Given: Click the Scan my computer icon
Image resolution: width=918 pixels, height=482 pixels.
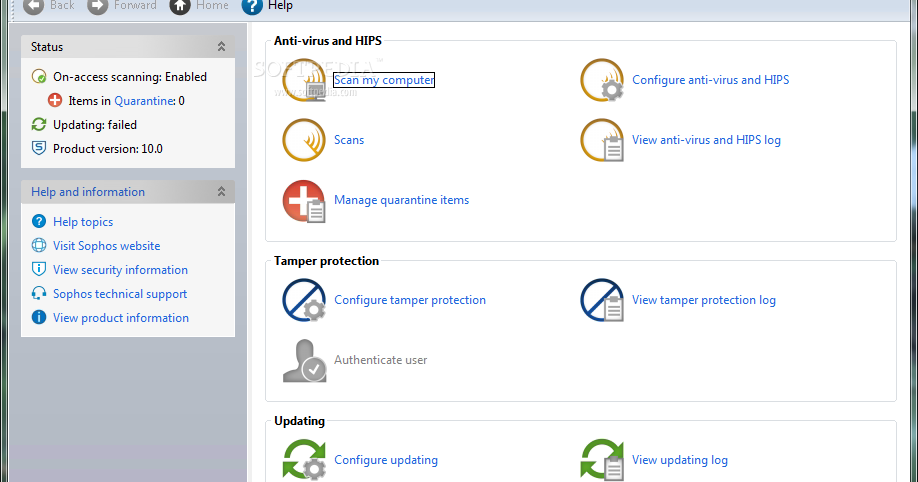Looking at the screenshot, I should click(304, 80).
